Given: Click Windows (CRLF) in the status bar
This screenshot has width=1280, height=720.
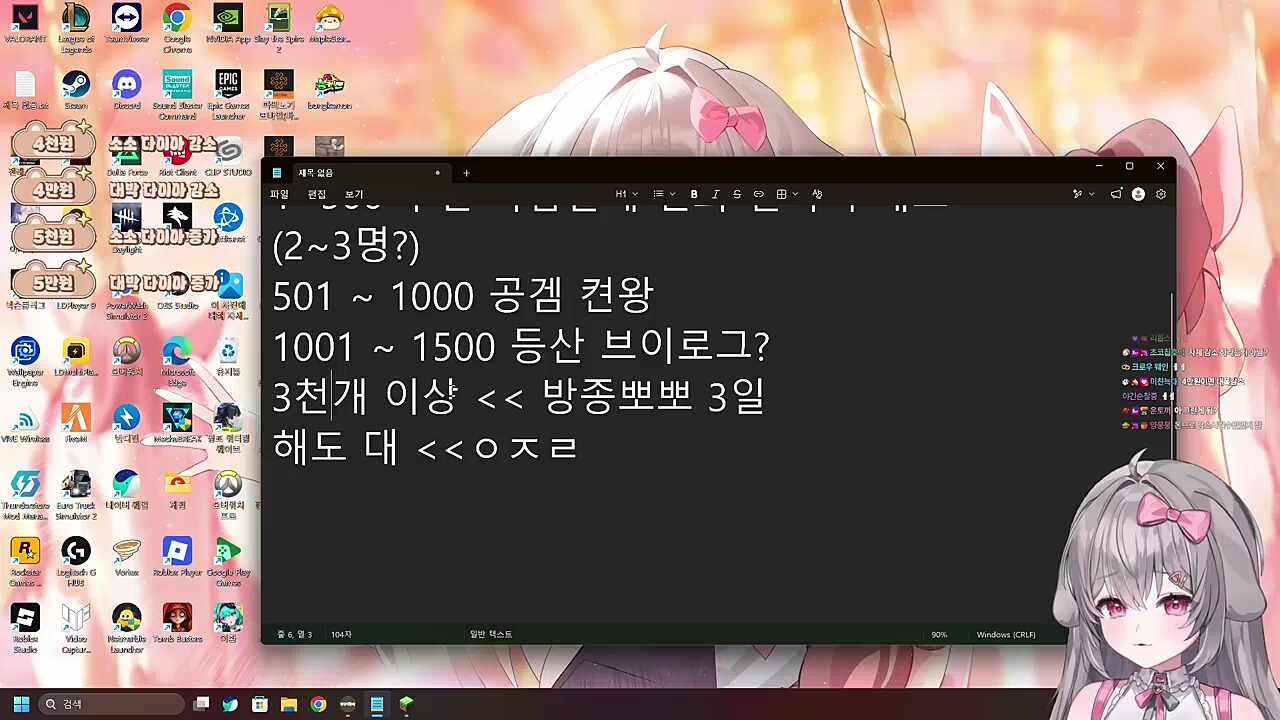Looking at the screenshot, I should [1005, 635].
